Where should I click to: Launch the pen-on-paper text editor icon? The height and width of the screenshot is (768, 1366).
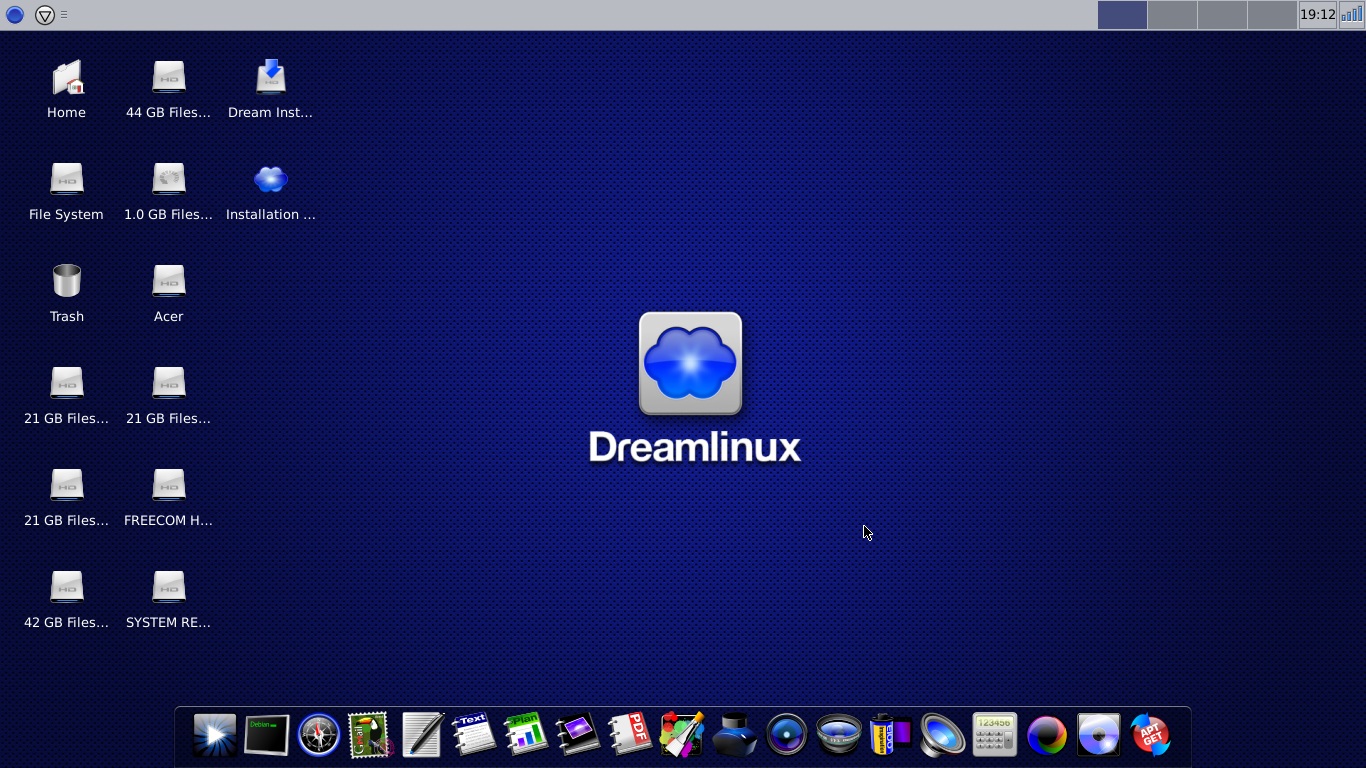pos(422,735)
